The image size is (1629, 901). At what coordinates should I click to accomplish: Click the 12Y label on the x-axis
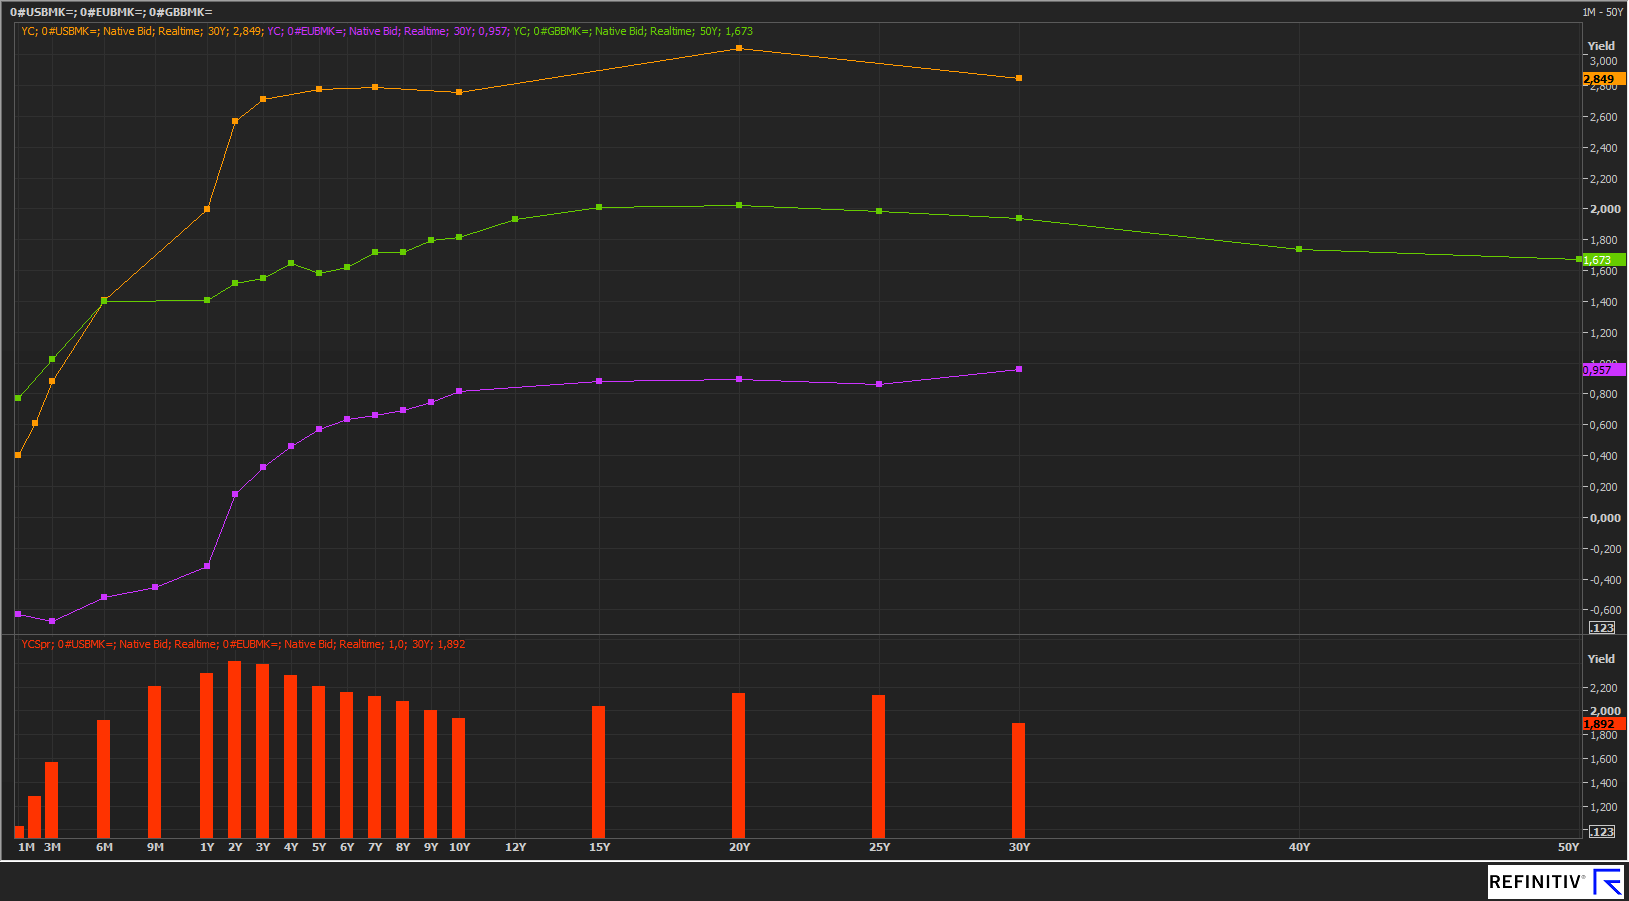pos(515,847)
